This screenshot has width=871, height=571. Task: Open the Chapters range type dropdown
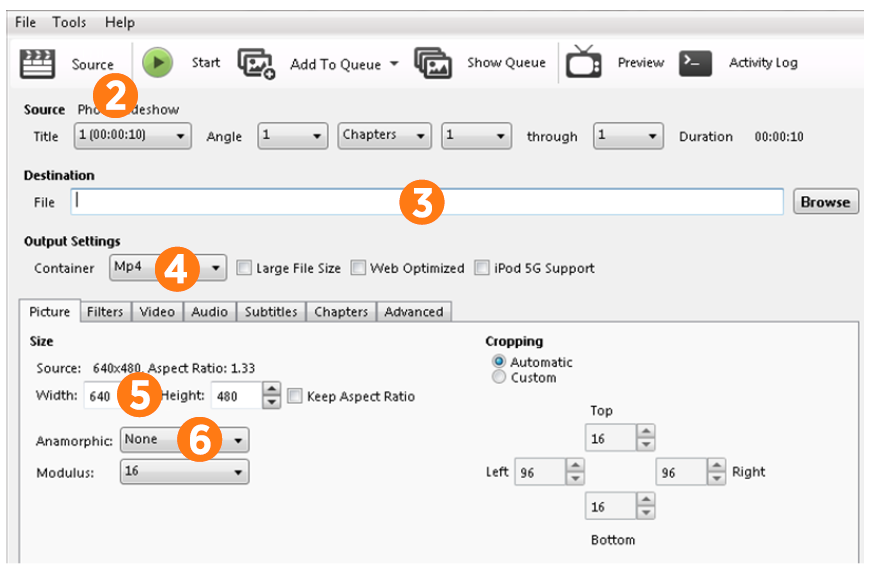(385, 136)
